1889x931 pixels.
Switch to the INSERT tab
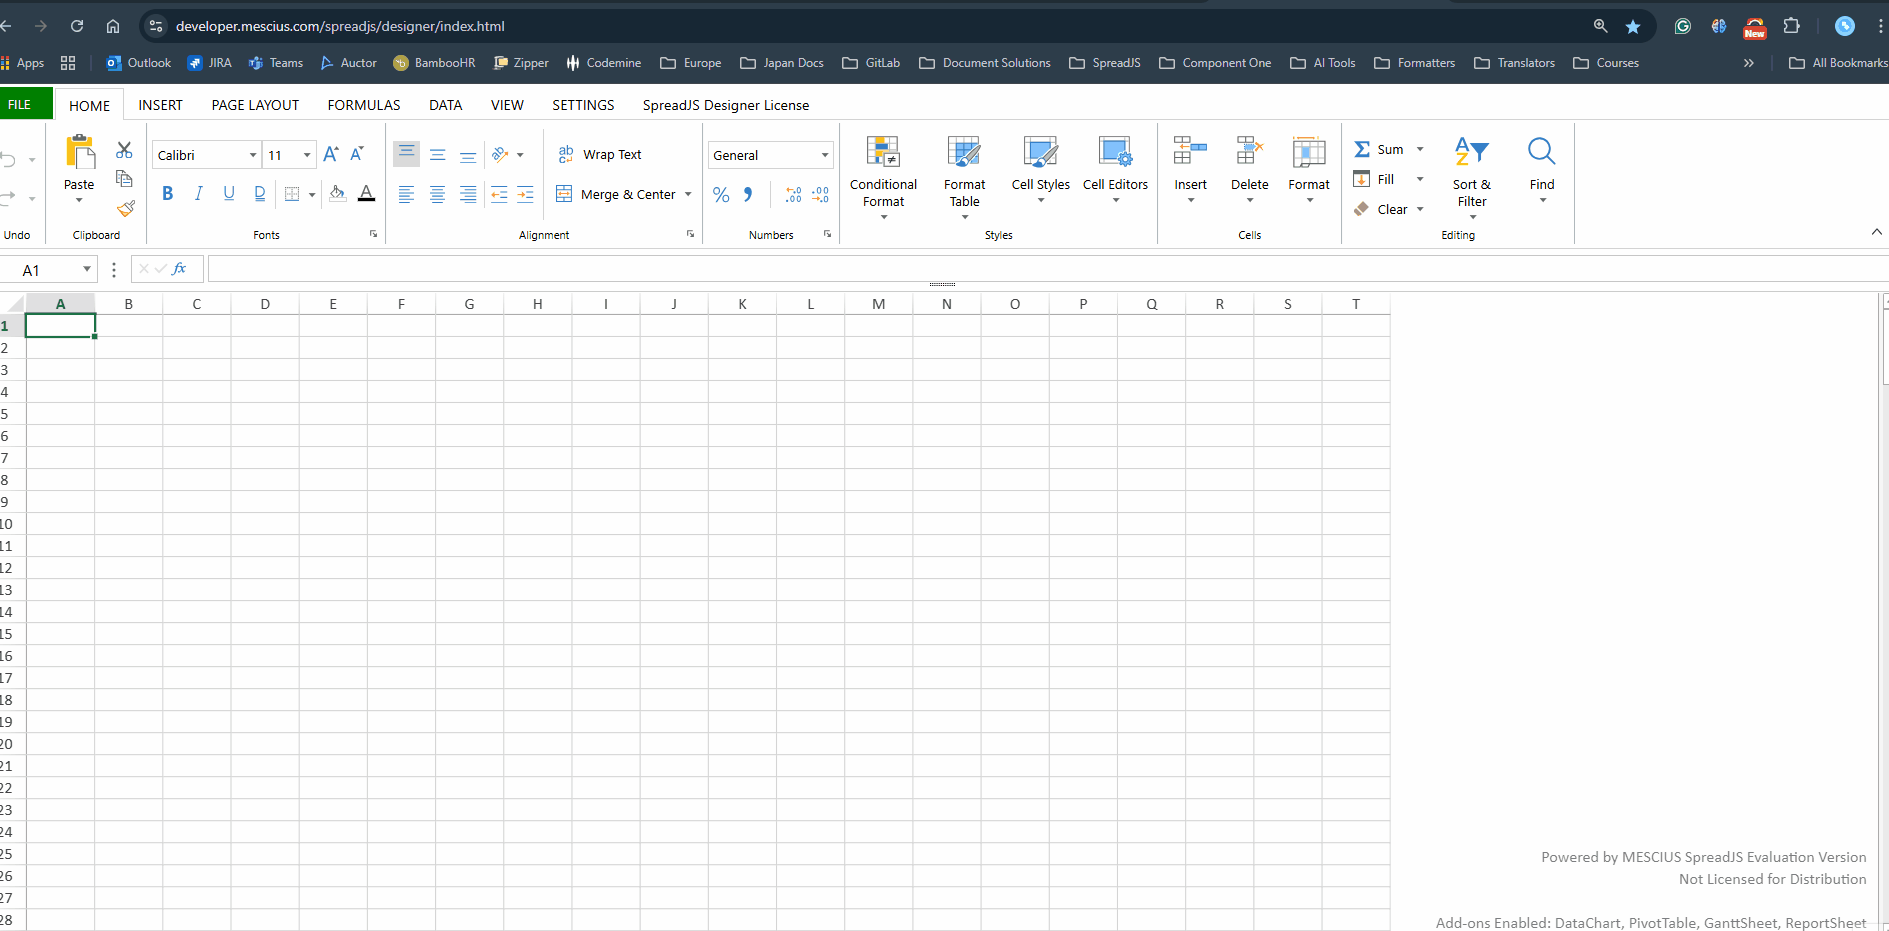point(161,105)
